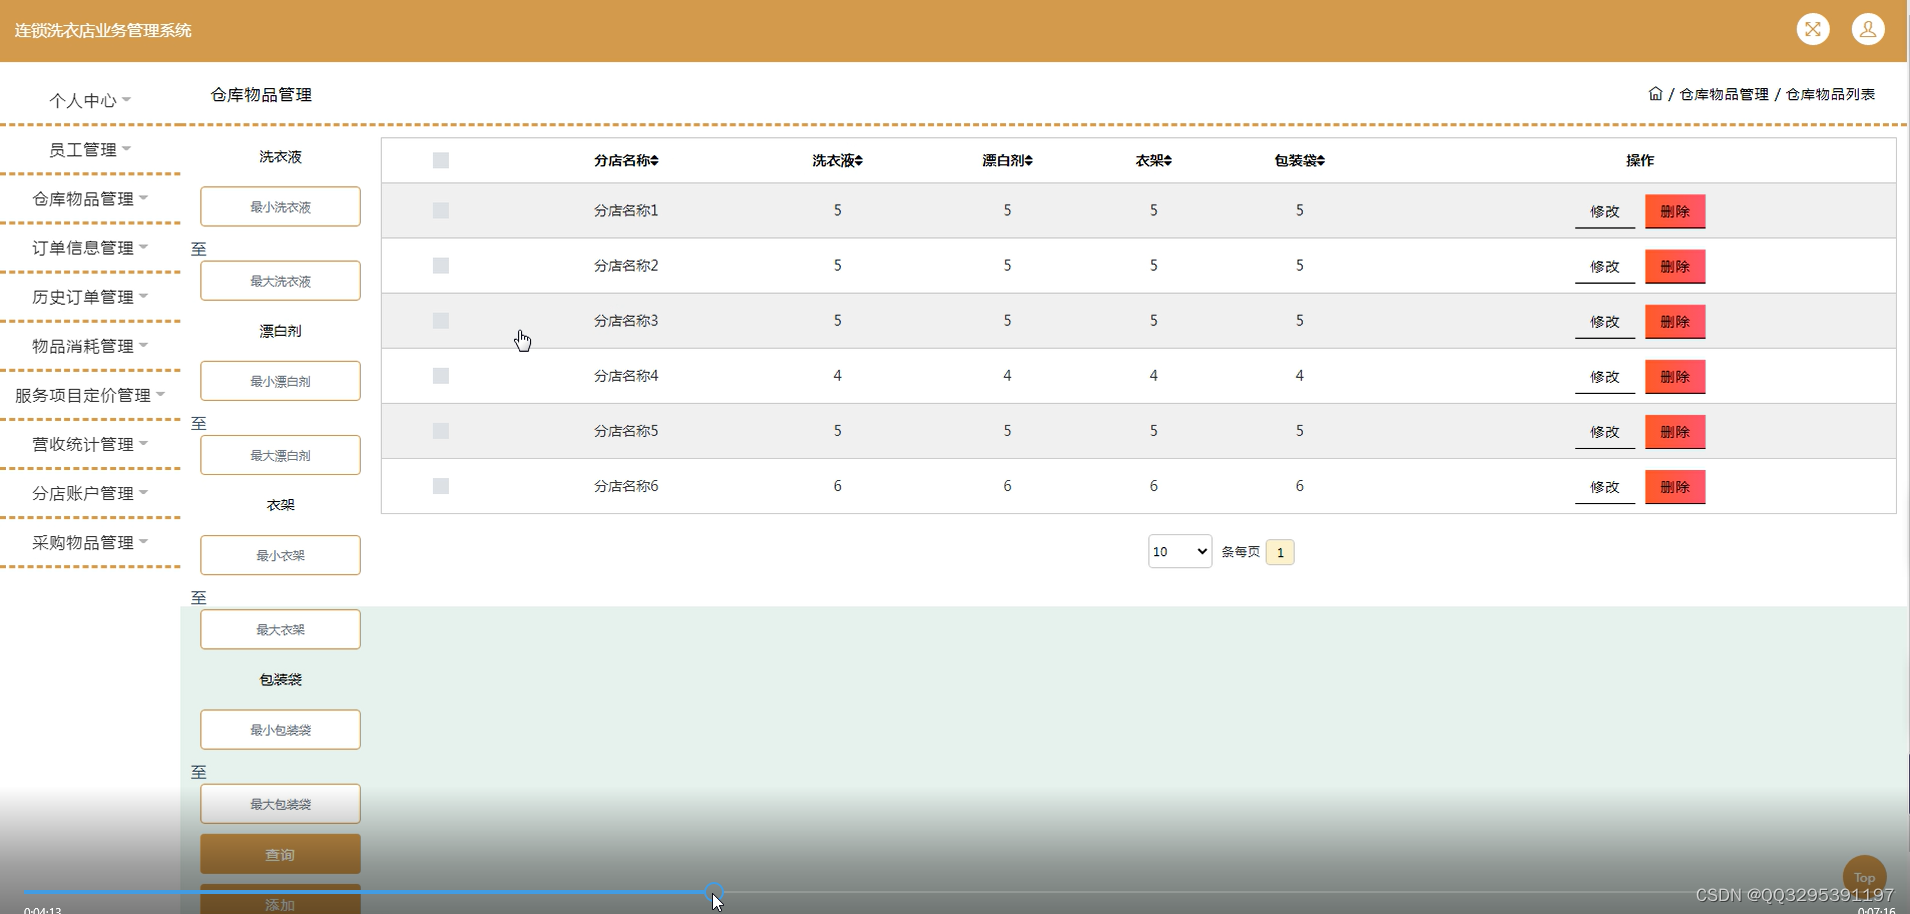Click 删除 for 分店名称6
The height and width of the screenshot is (914, 1910).
(1675, 486)
